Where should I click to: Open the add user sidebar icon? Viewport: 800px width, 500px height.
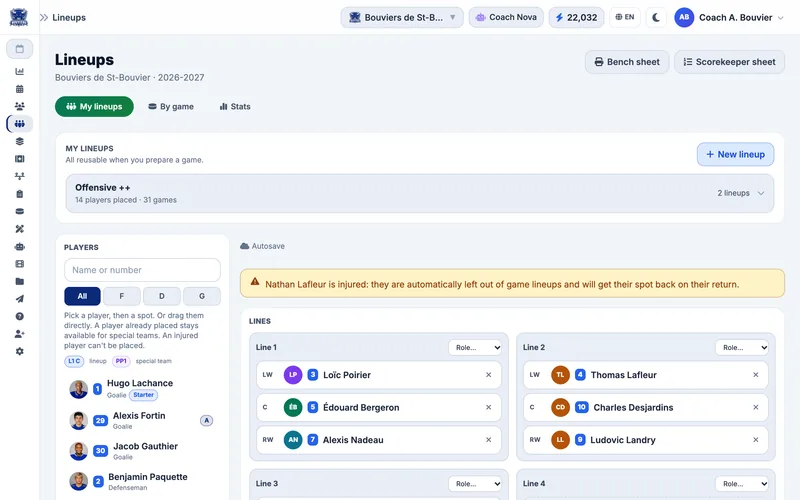coord(19,334)
